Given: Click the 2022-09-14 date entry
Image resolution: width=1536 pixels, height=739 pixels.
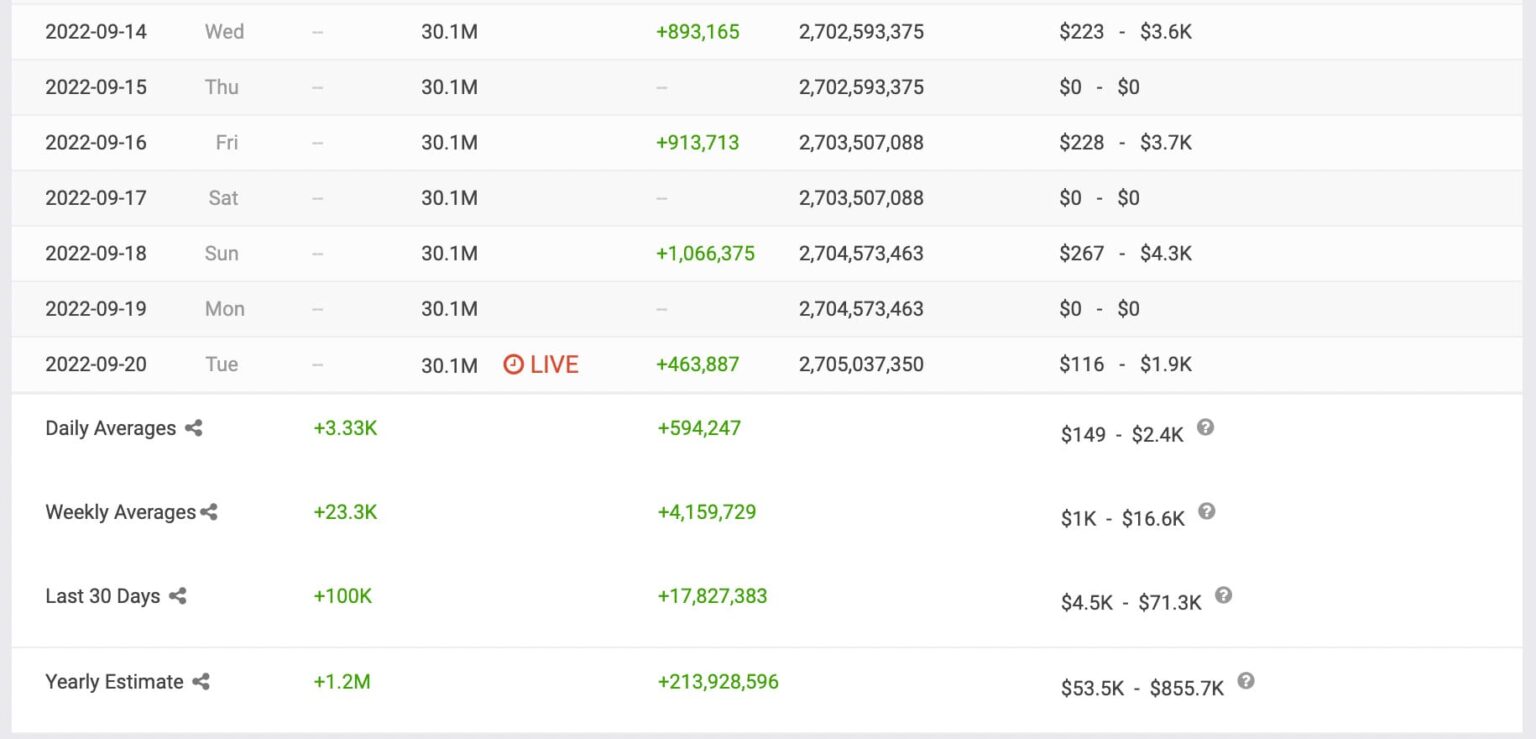Looking at the screenshot, I should [x=96, y=31].
